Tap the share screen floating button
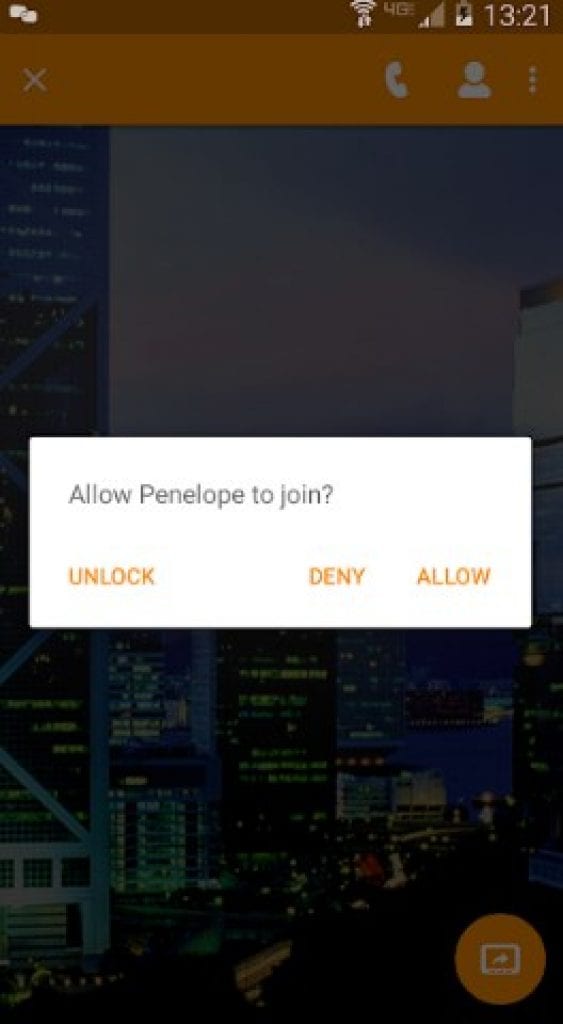The width and height of the screenshot is (563, 1024). pyautogui.click(x=500, y=958)
